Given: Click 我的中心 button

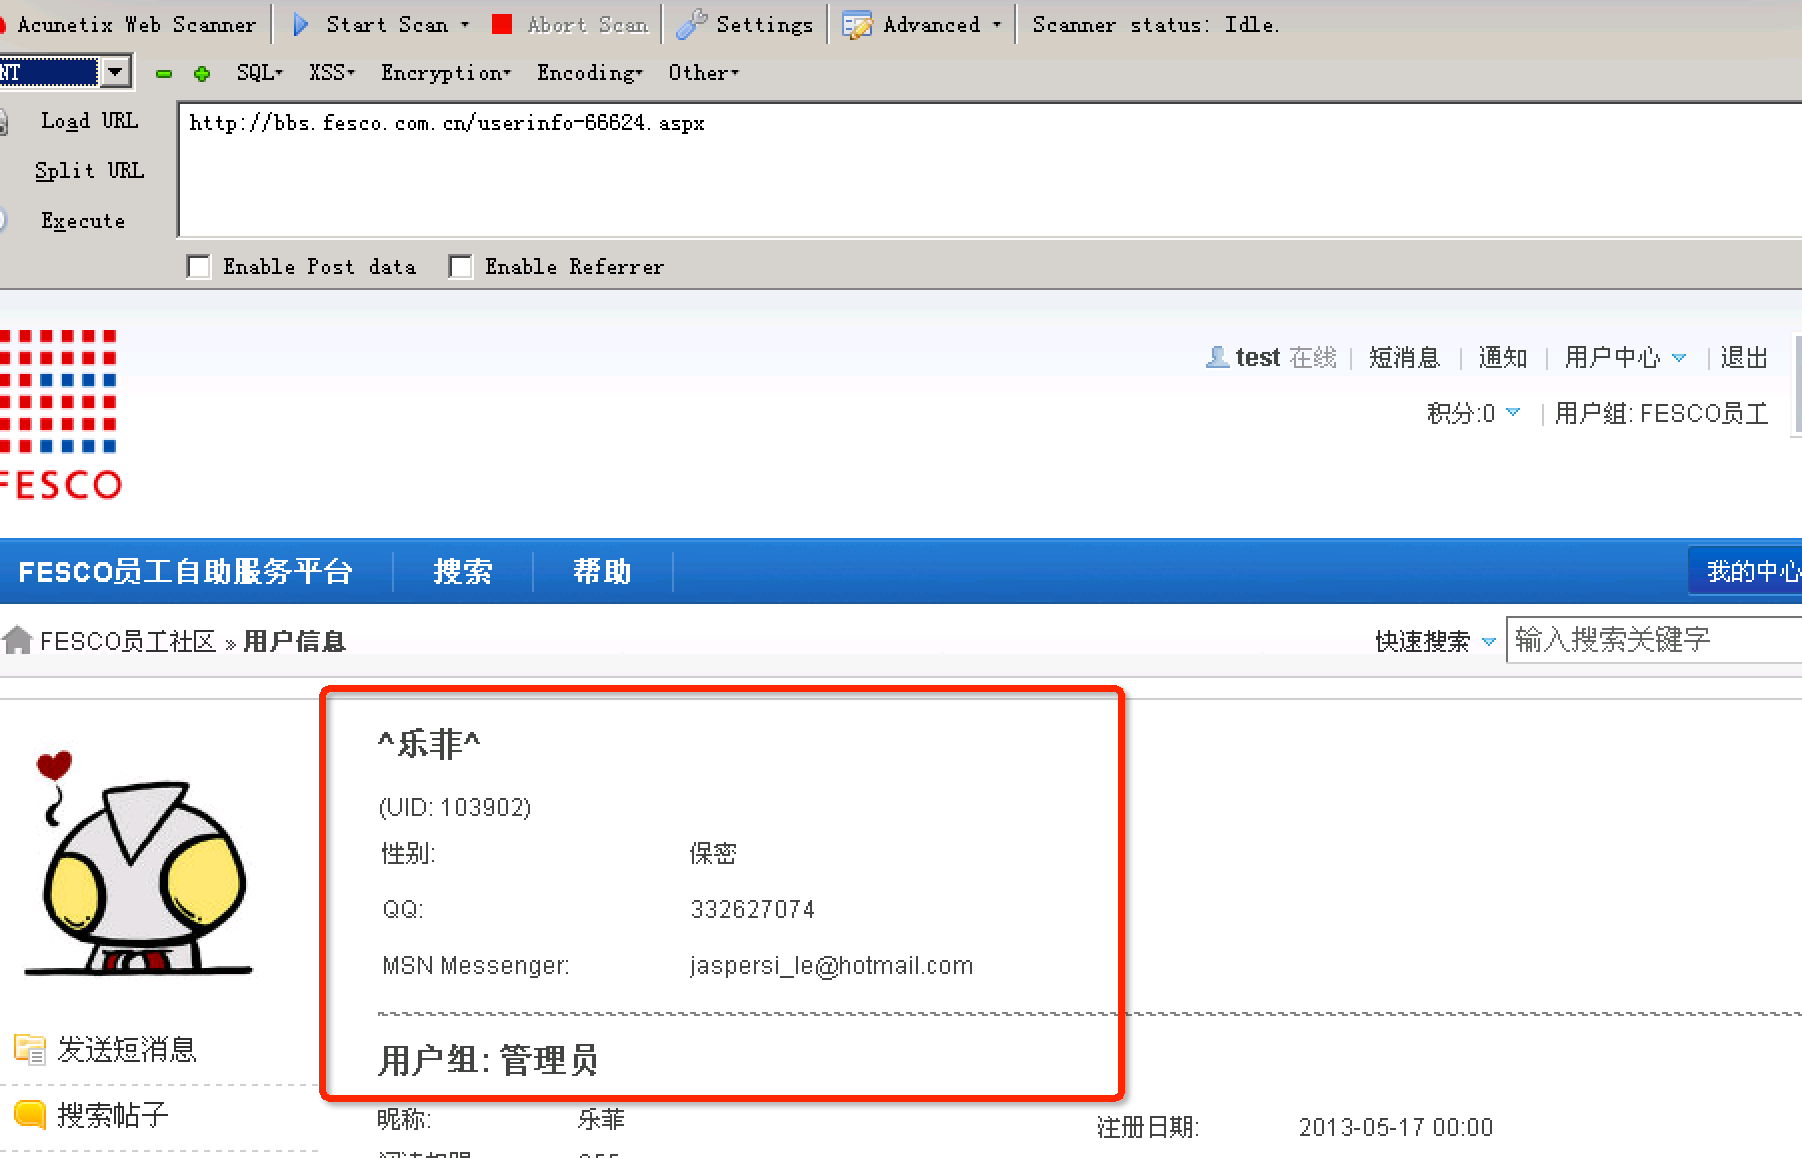Looking at the screenshot, I should [x=1746, y=571].
